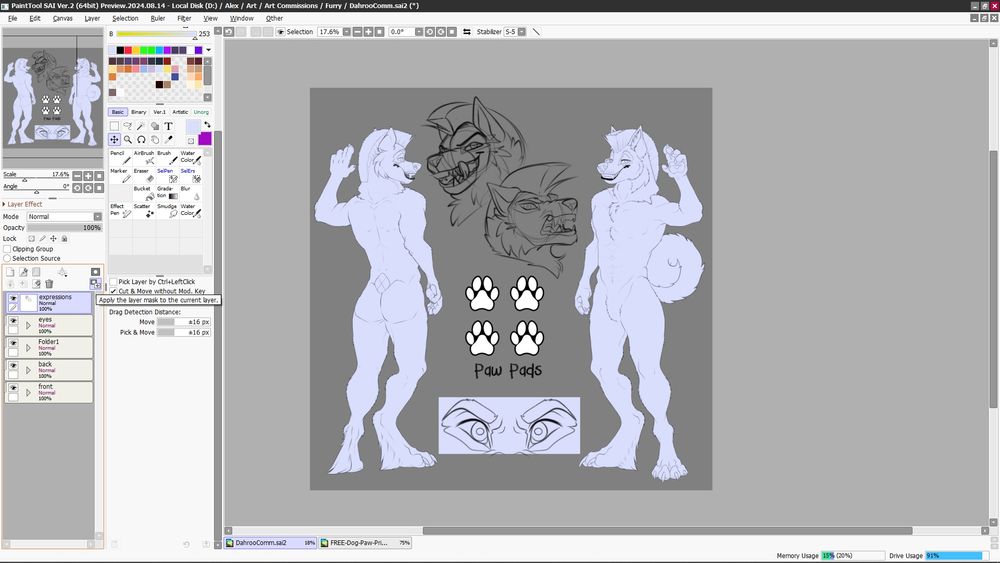Expand the front layer folder
Viewport: 1000px width, 563px height.
click(x=28, y=392)
